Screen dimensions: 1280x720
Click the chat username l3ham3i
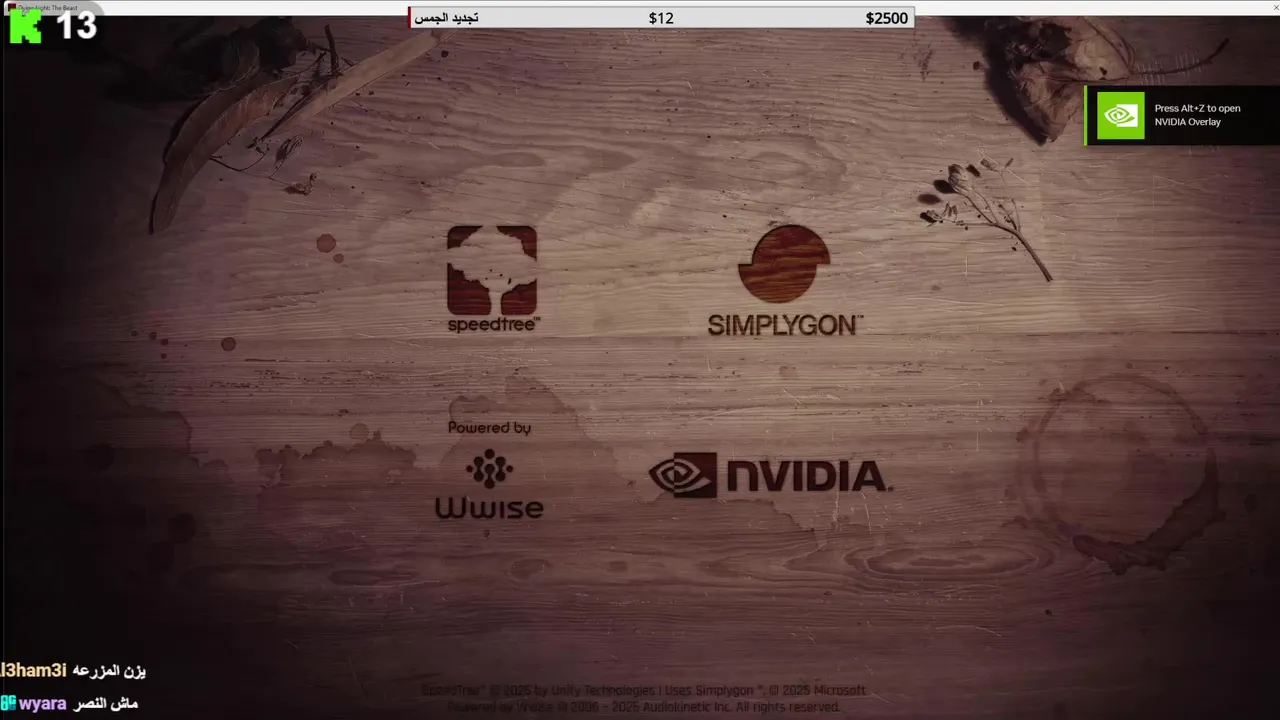33,671
